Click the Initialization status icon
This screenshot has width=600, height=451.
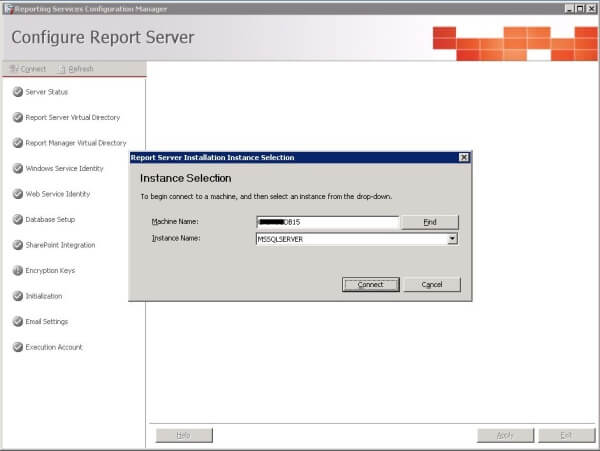[x=18, y=296]
